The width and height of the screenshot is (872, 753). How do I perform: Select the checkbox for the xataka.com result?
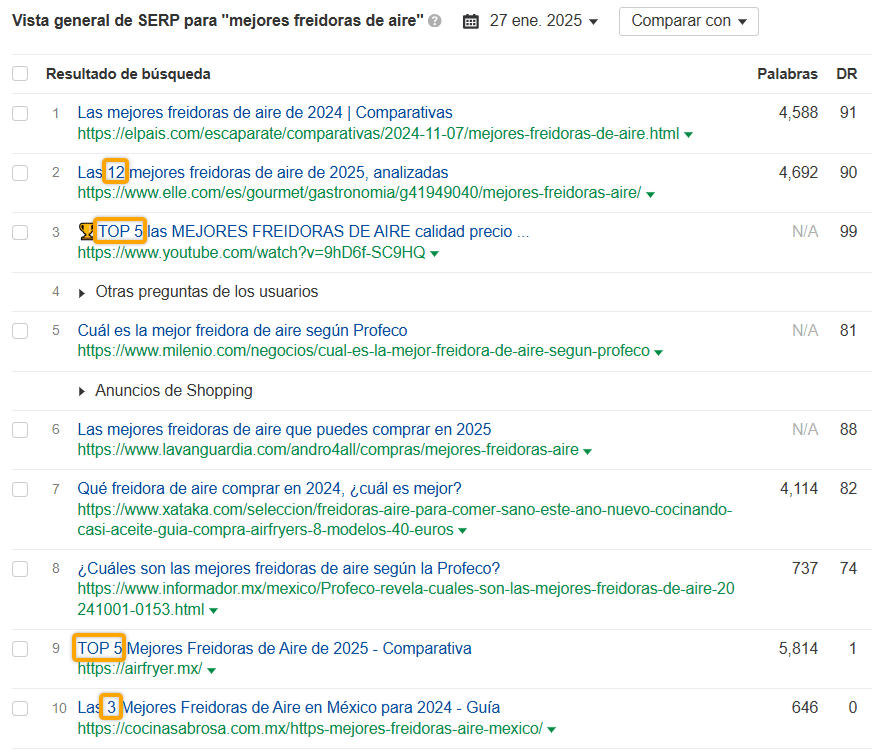point(20,489)
